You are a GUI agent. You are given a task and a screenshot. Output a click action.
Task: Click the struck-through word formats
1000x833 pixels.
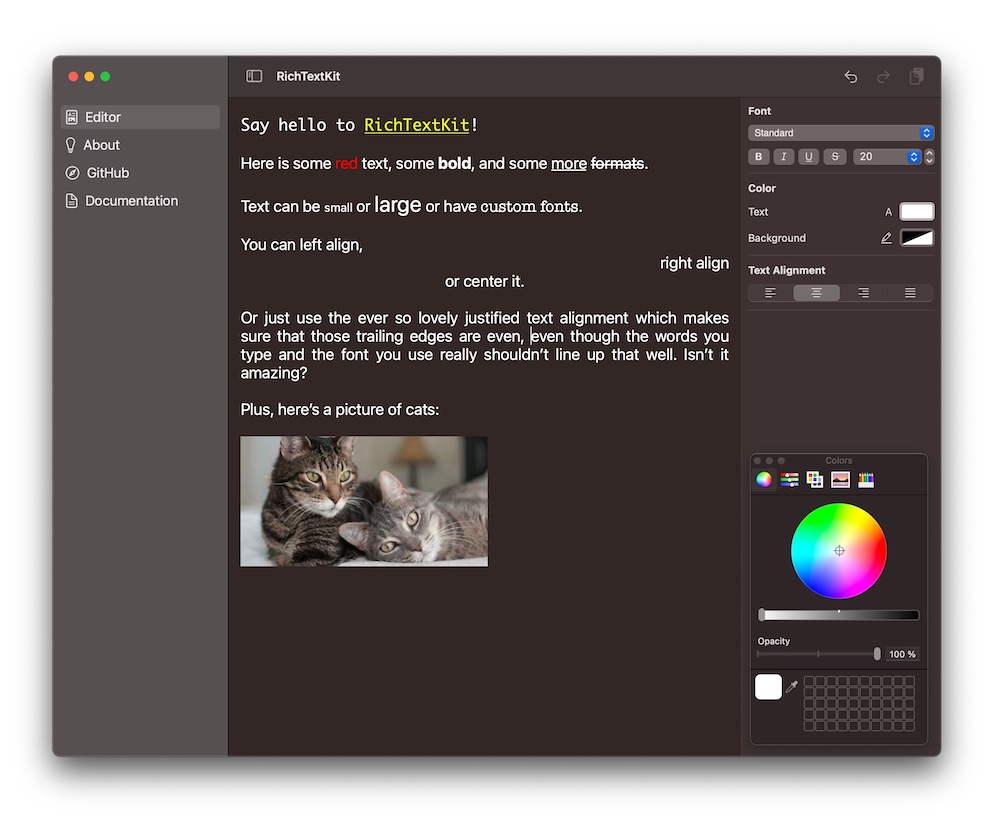pyautogui.click(x=617, y=164)
